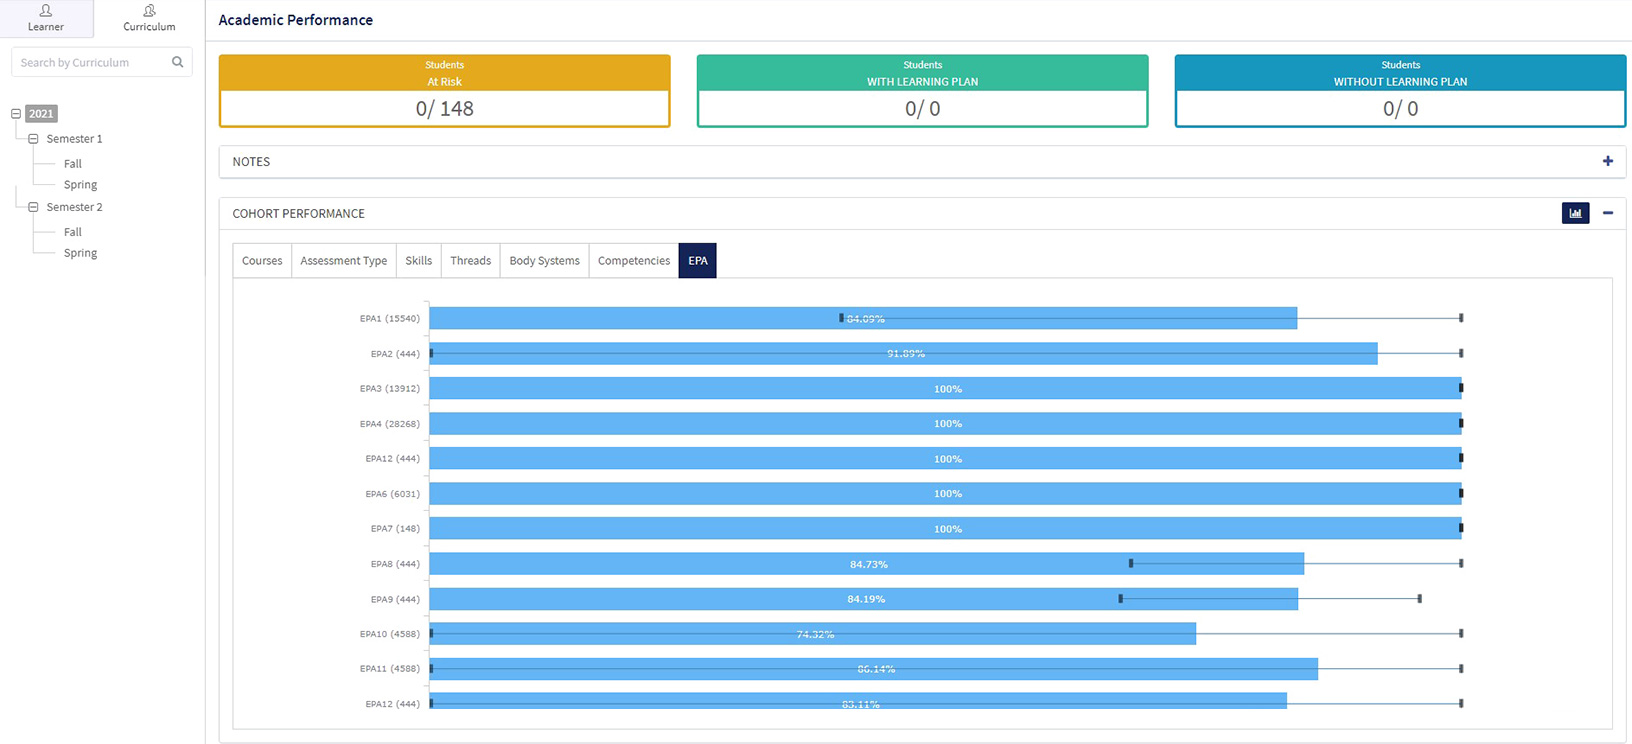This screenshot has height=744, width=1632.
Task: Focus the Search by Curriculum field
Action: [x=90, y=62]
